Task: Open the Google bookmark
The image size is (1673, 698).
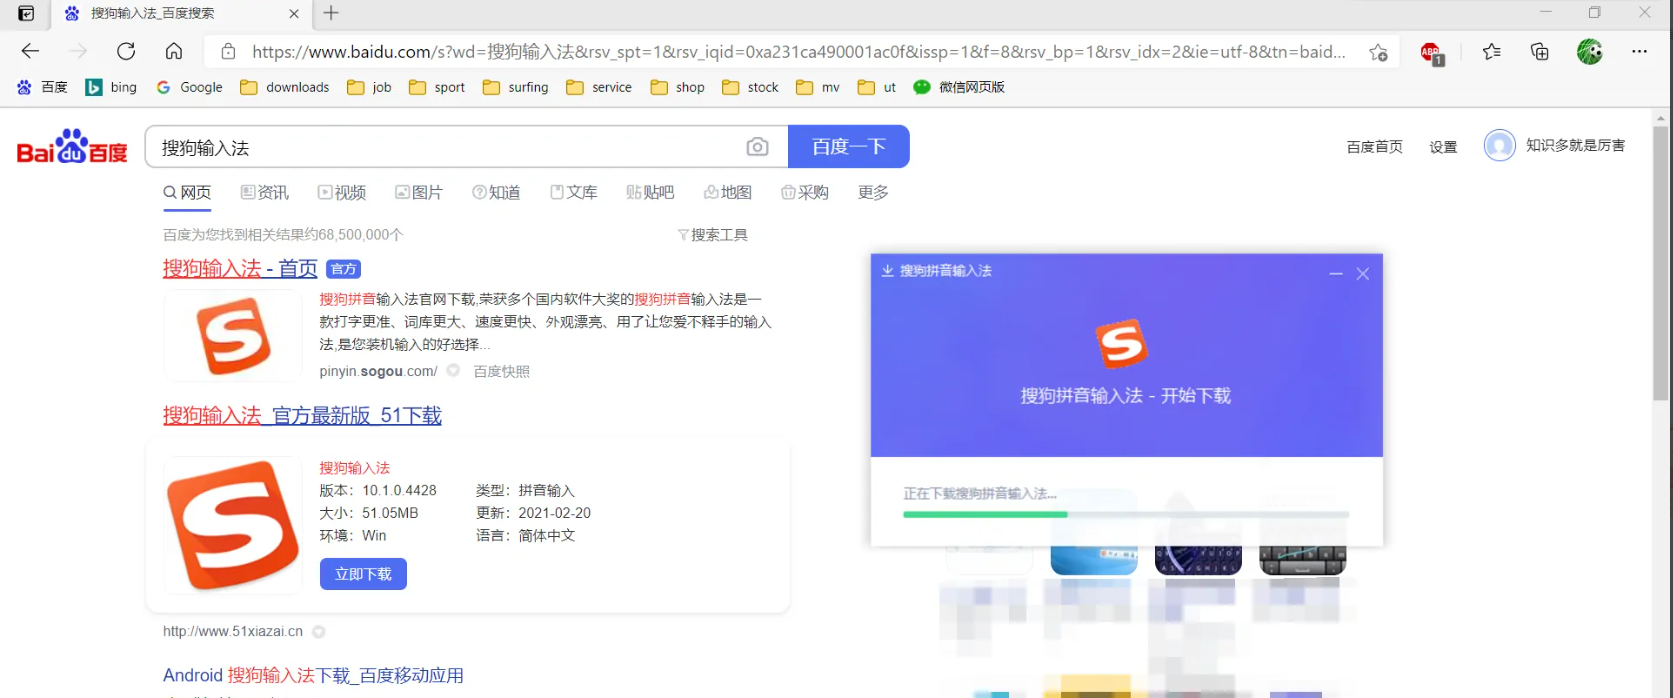Action: pos(189,87)
